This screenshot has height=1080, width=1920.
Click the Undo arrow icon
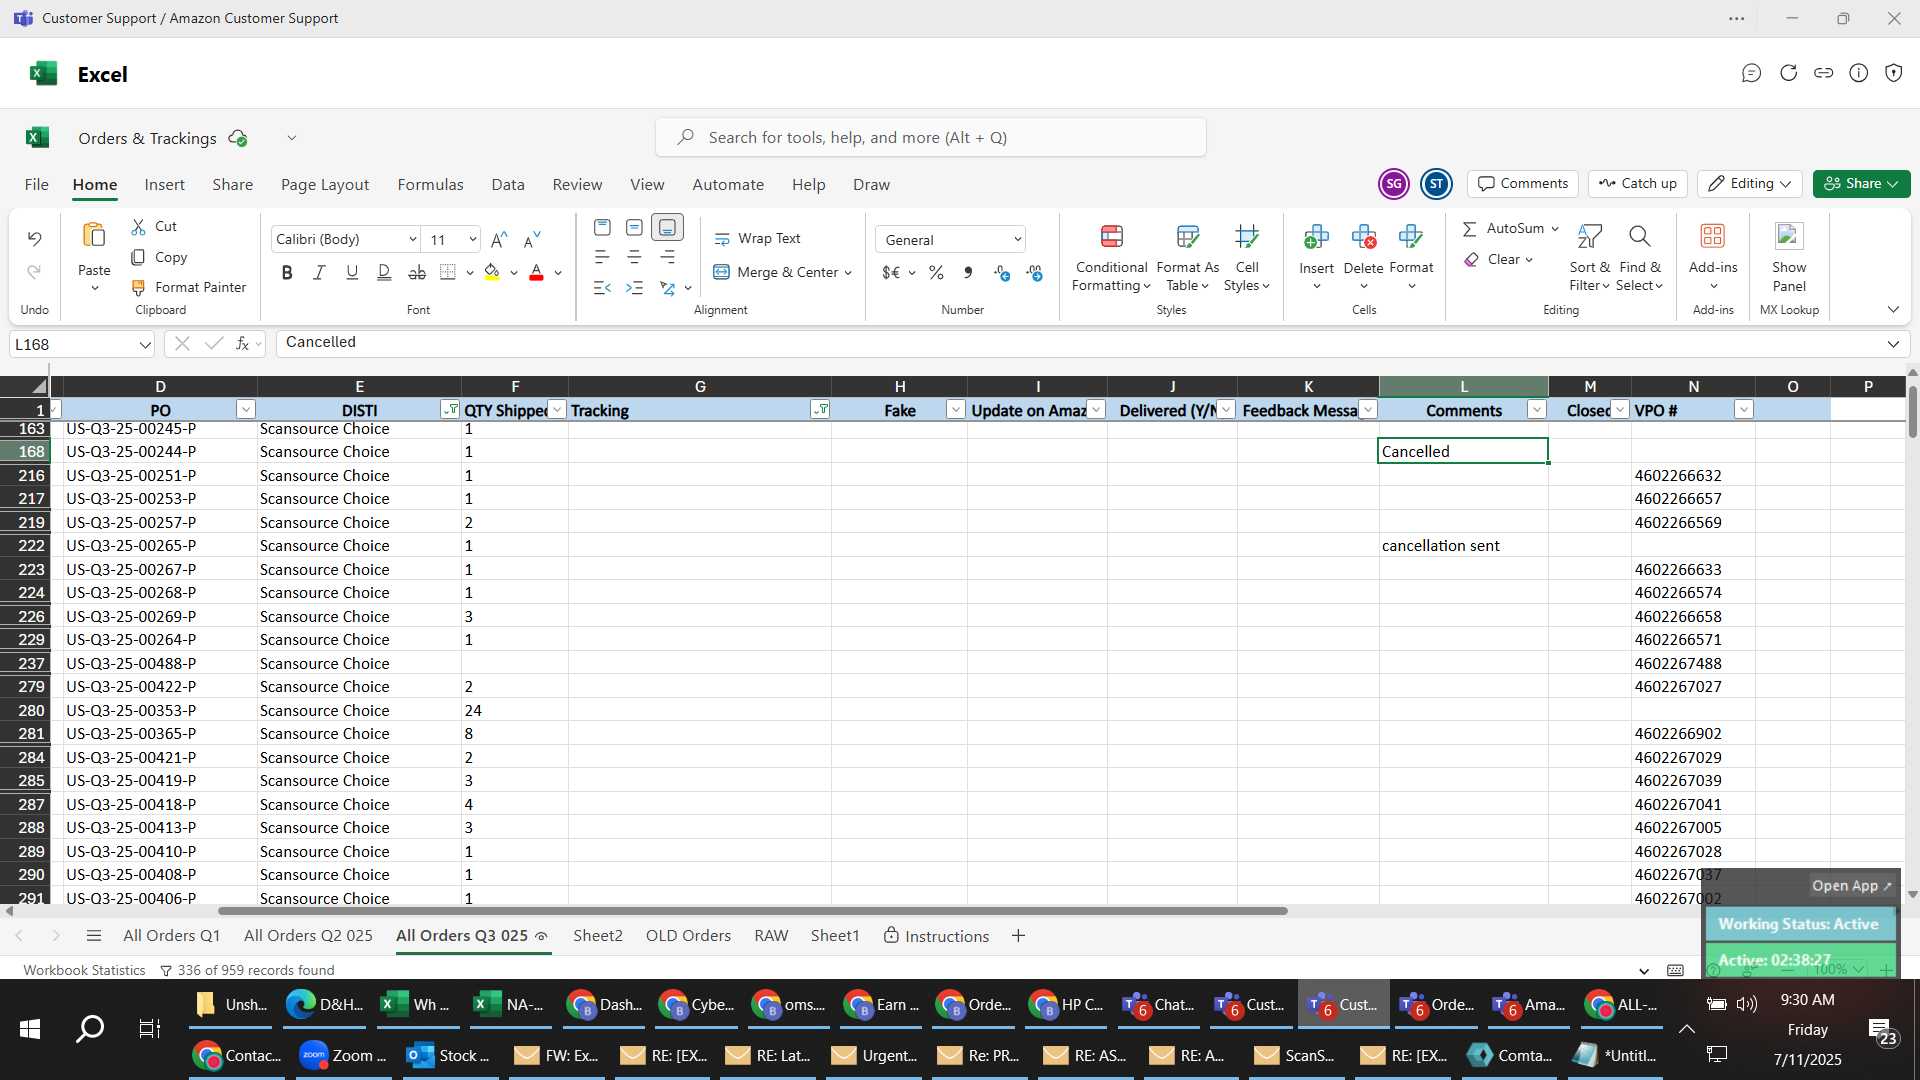(x=34, y=239)
